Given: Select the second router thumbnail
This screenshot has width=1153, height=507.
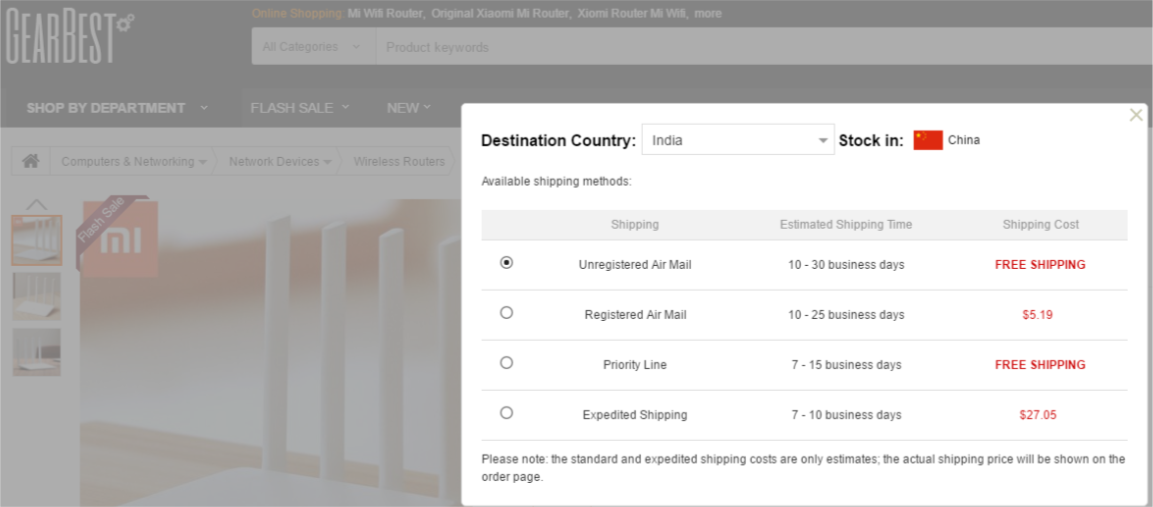Looking at the screenshot, I should (37, 297).
